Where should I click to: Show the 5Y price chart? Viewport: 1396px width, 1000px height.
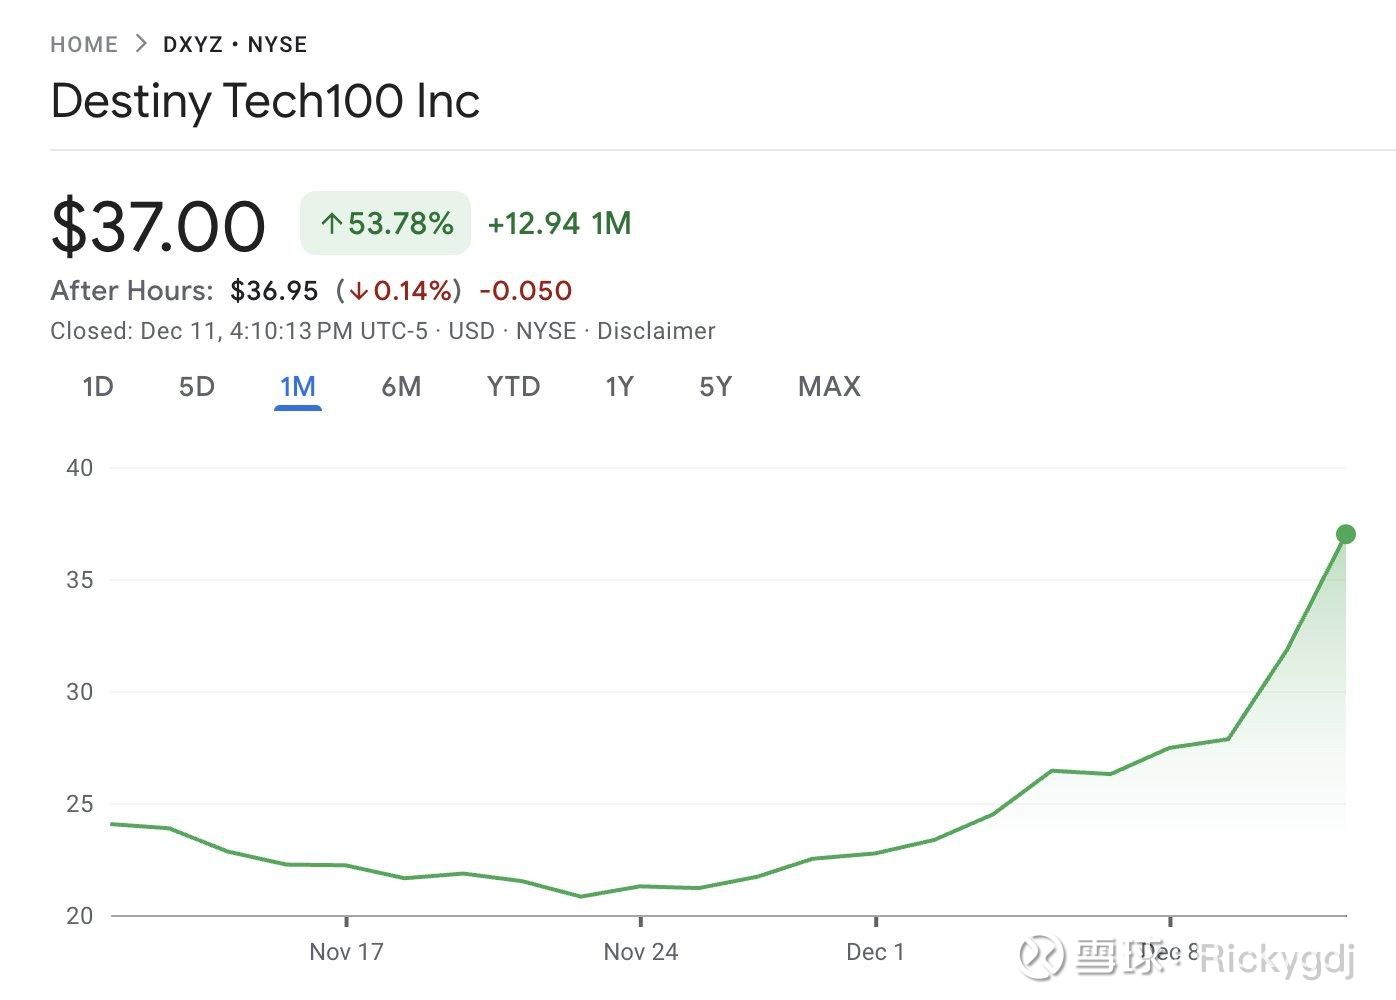tap(716, 387)
